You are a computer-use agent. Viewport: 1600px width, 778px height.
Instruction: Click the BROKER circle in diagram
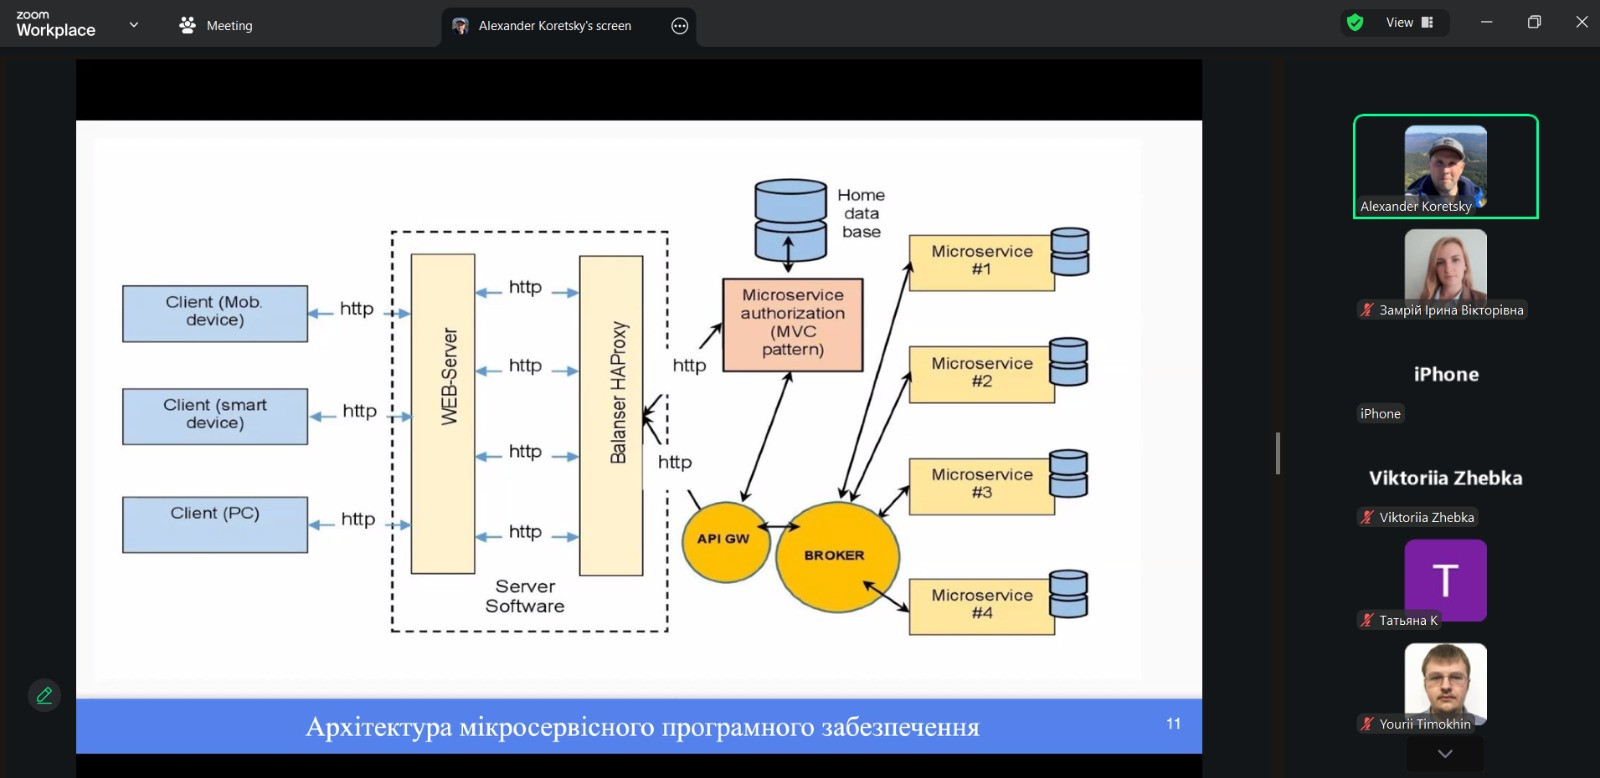(837, 557)
